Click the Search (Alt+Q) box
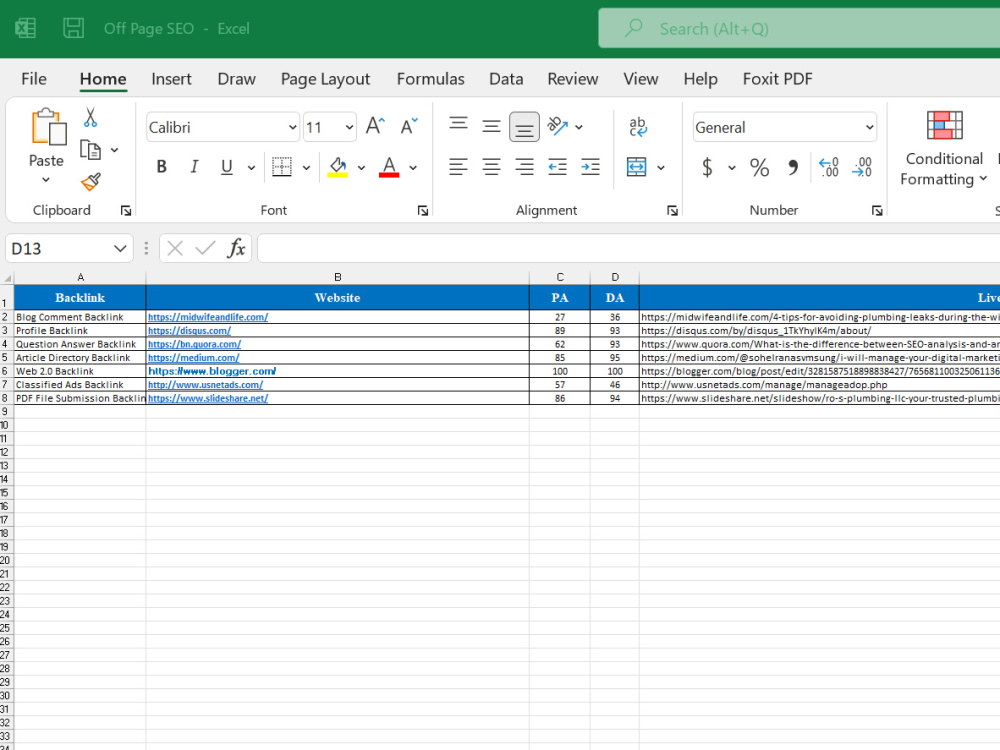This screenshot has width=1000, height=750. 799,28
